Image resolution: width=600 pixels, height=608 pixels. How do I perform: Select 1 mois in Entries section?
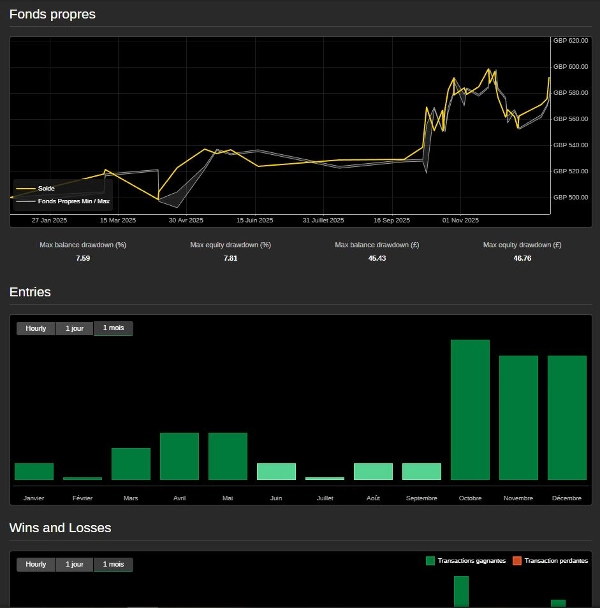(x=113, y=328)
